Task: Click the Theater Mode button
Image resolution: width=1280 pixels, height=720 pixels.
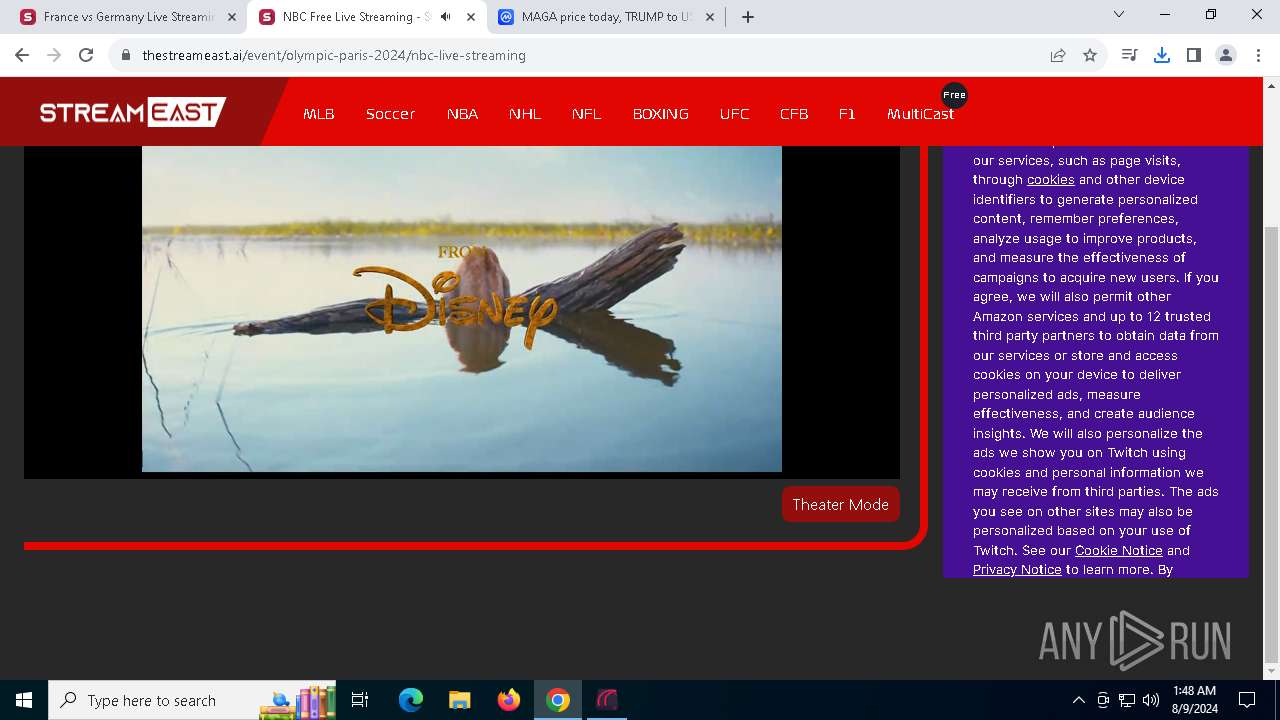Action: point(841,504)
